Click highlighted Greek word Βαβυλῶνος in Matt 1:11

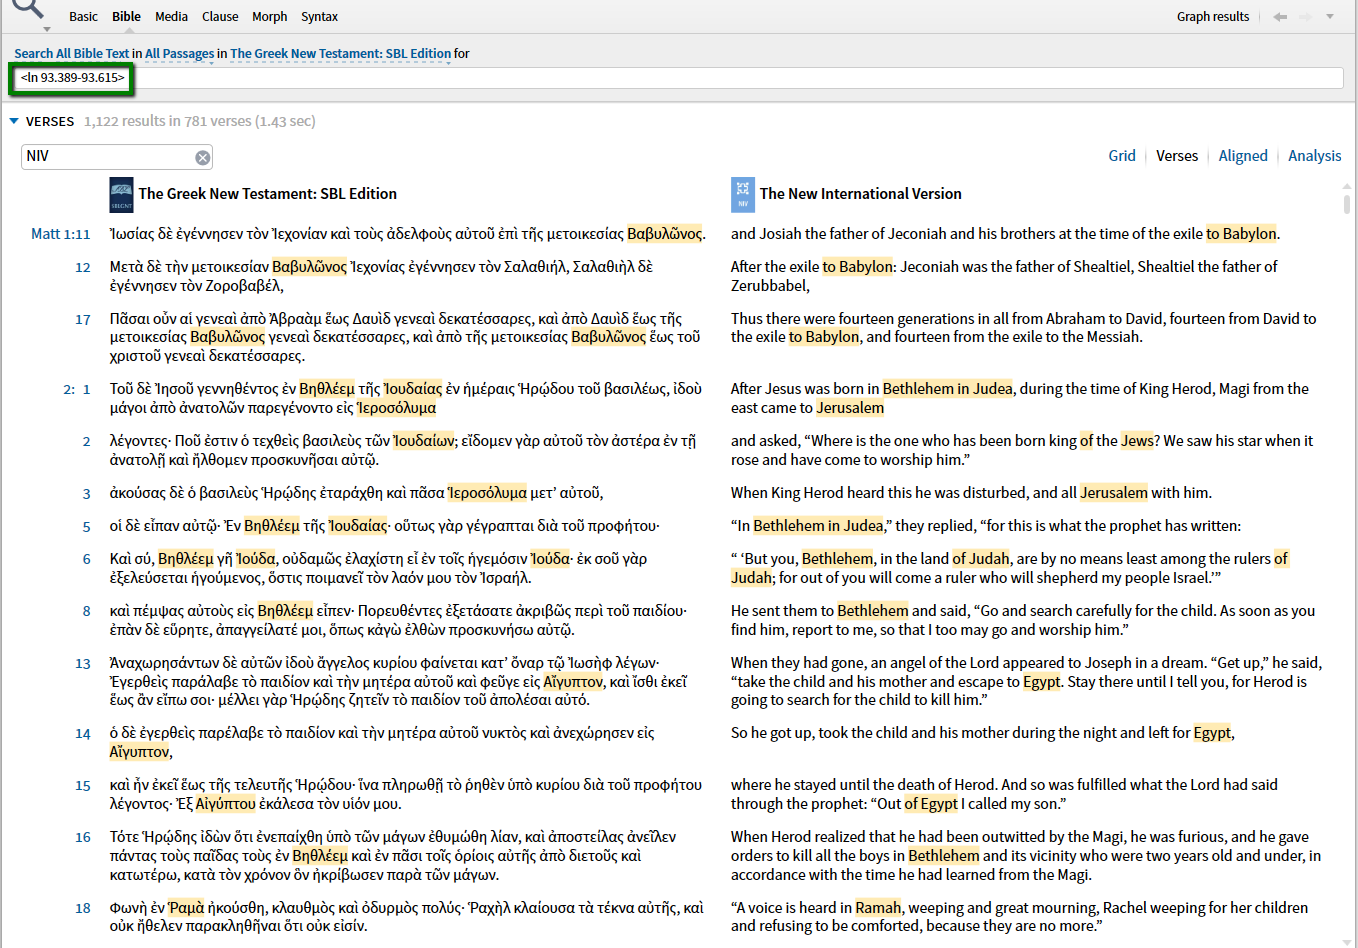pos(664,234)
